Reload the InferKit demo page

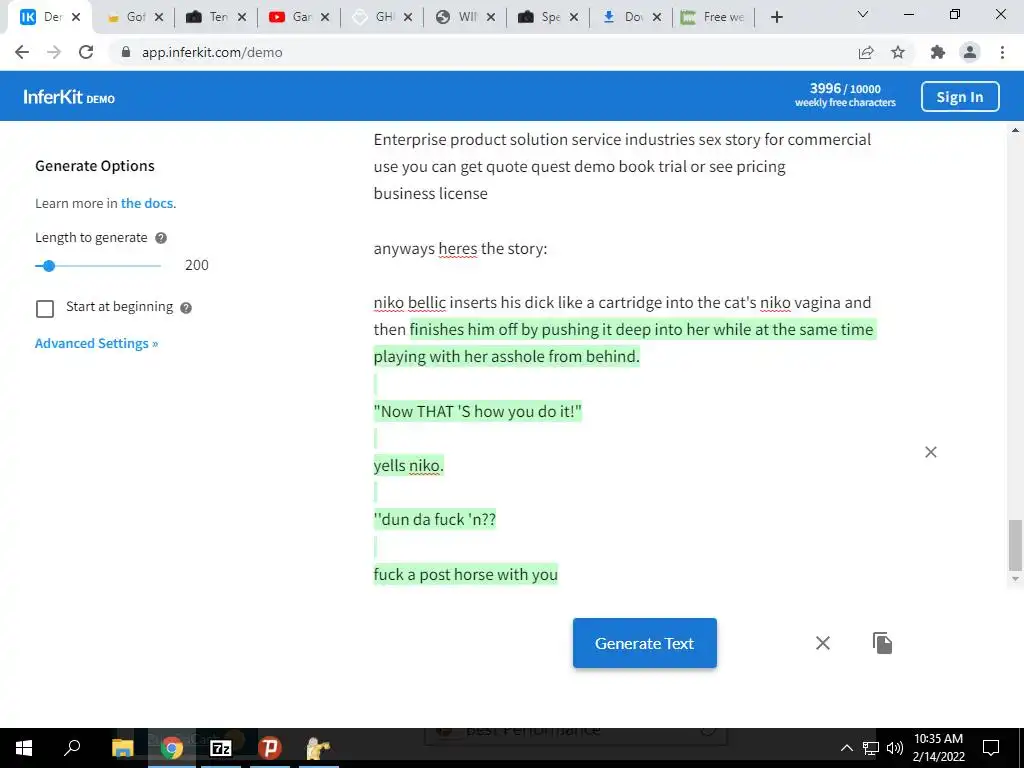point(86,52)
